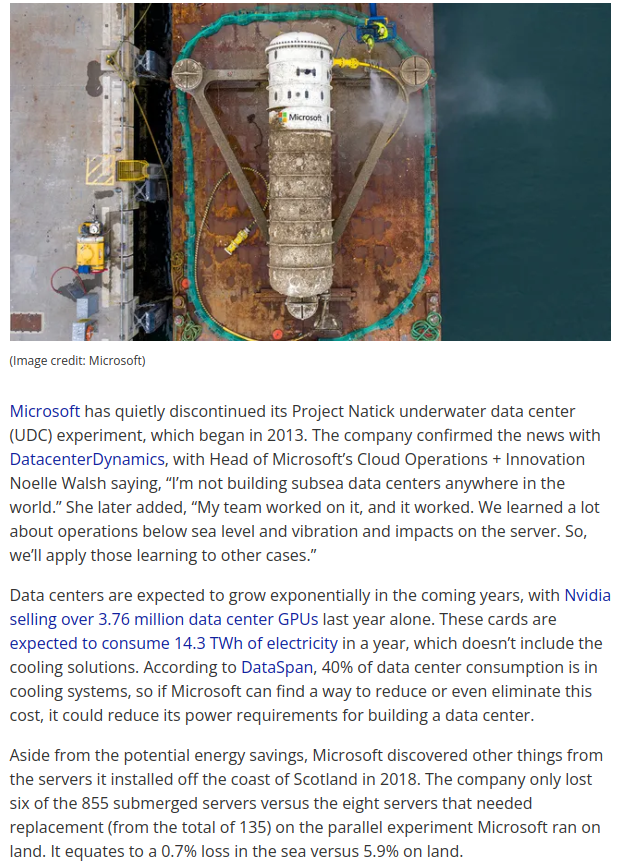Click the 'Image credit: Microsoft' caption
621x865 pixels.
coord(77,360)
